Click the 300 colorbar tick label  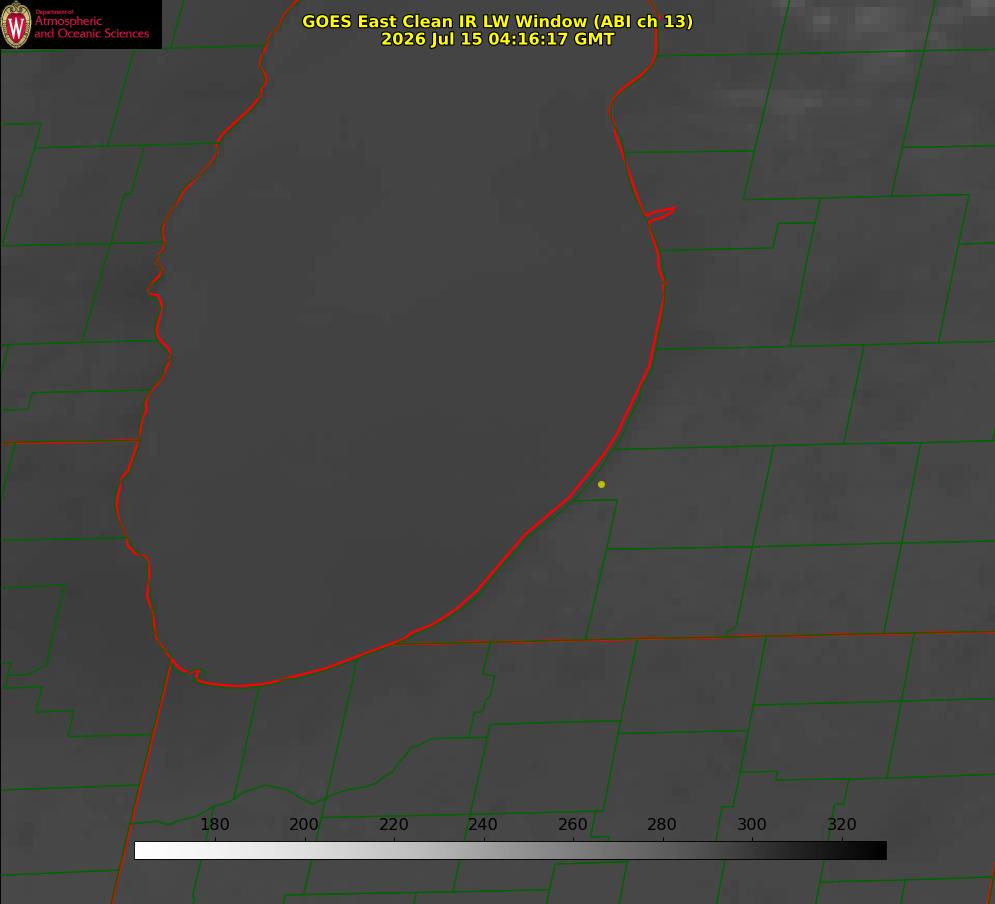pyautogui.click(x=752, y=824)
